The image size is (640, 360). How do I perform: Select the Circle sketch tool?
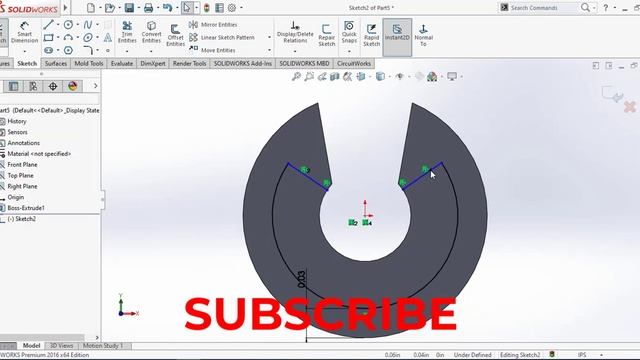(68, 24)
